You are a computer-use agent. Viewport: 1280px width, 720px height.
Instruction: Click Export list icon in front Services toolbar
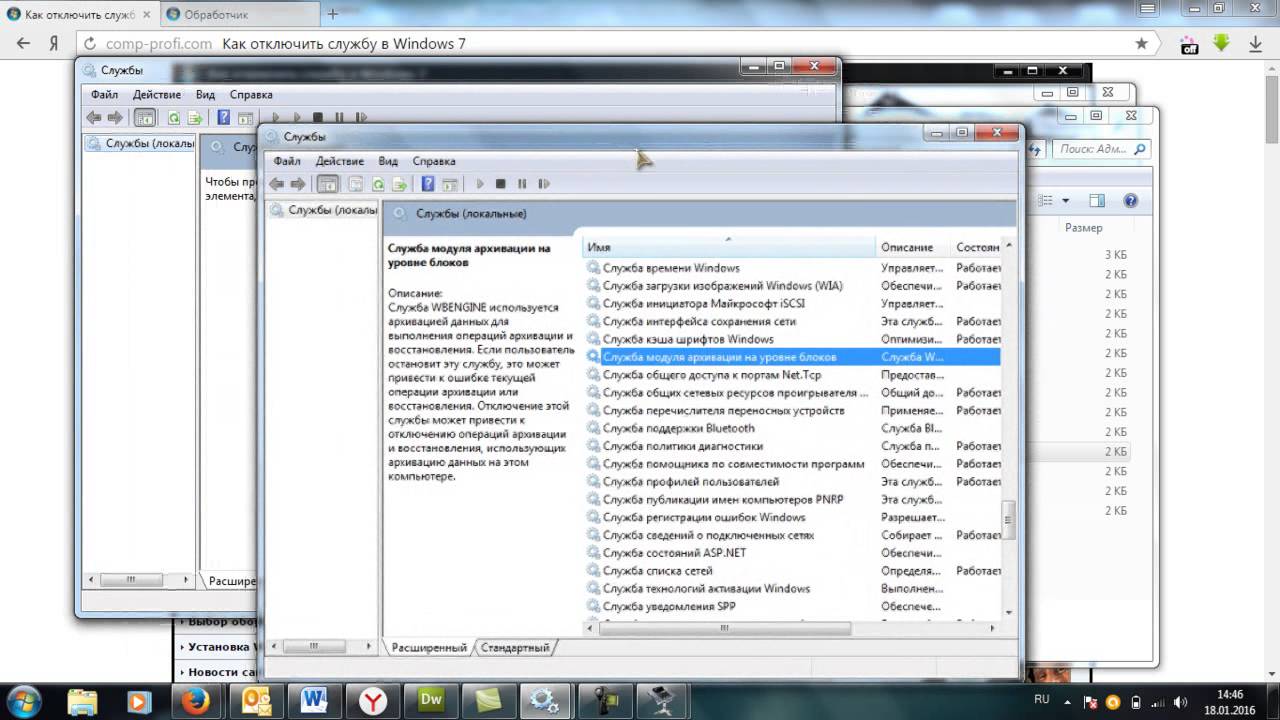(398, 184)
